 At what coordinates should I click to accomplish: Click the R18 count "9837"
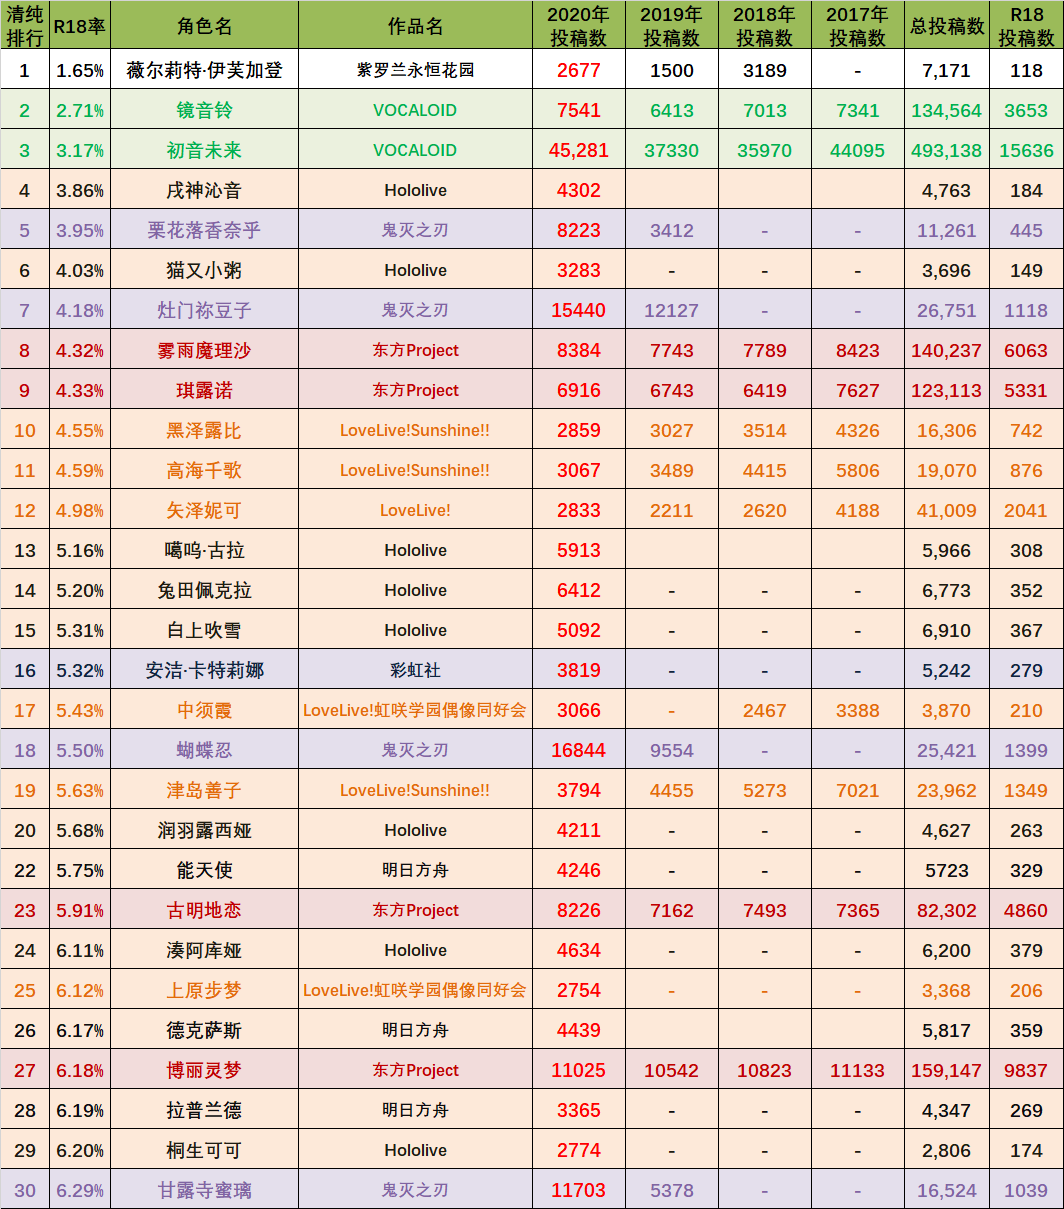1026,1070
